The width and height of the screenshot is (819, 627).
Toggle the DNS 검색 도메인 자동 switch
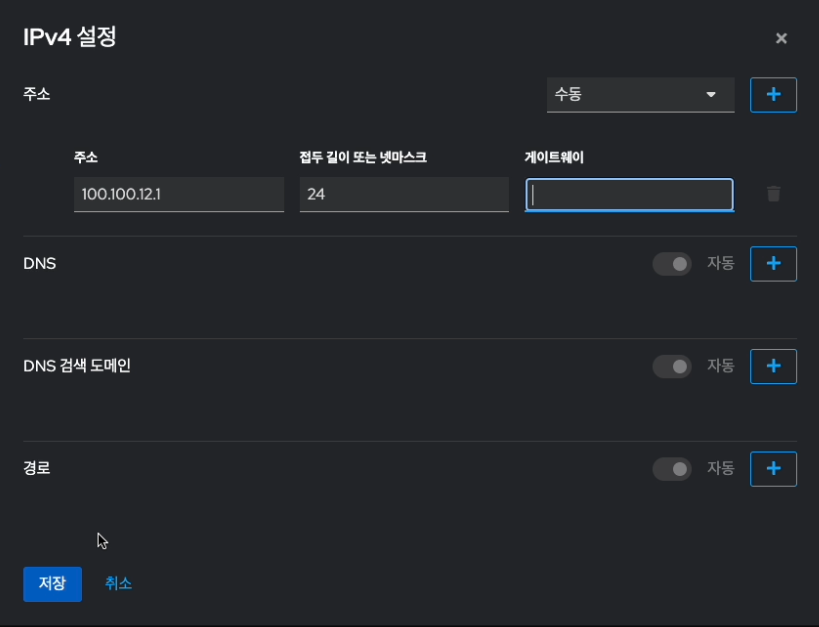point(672,366)
